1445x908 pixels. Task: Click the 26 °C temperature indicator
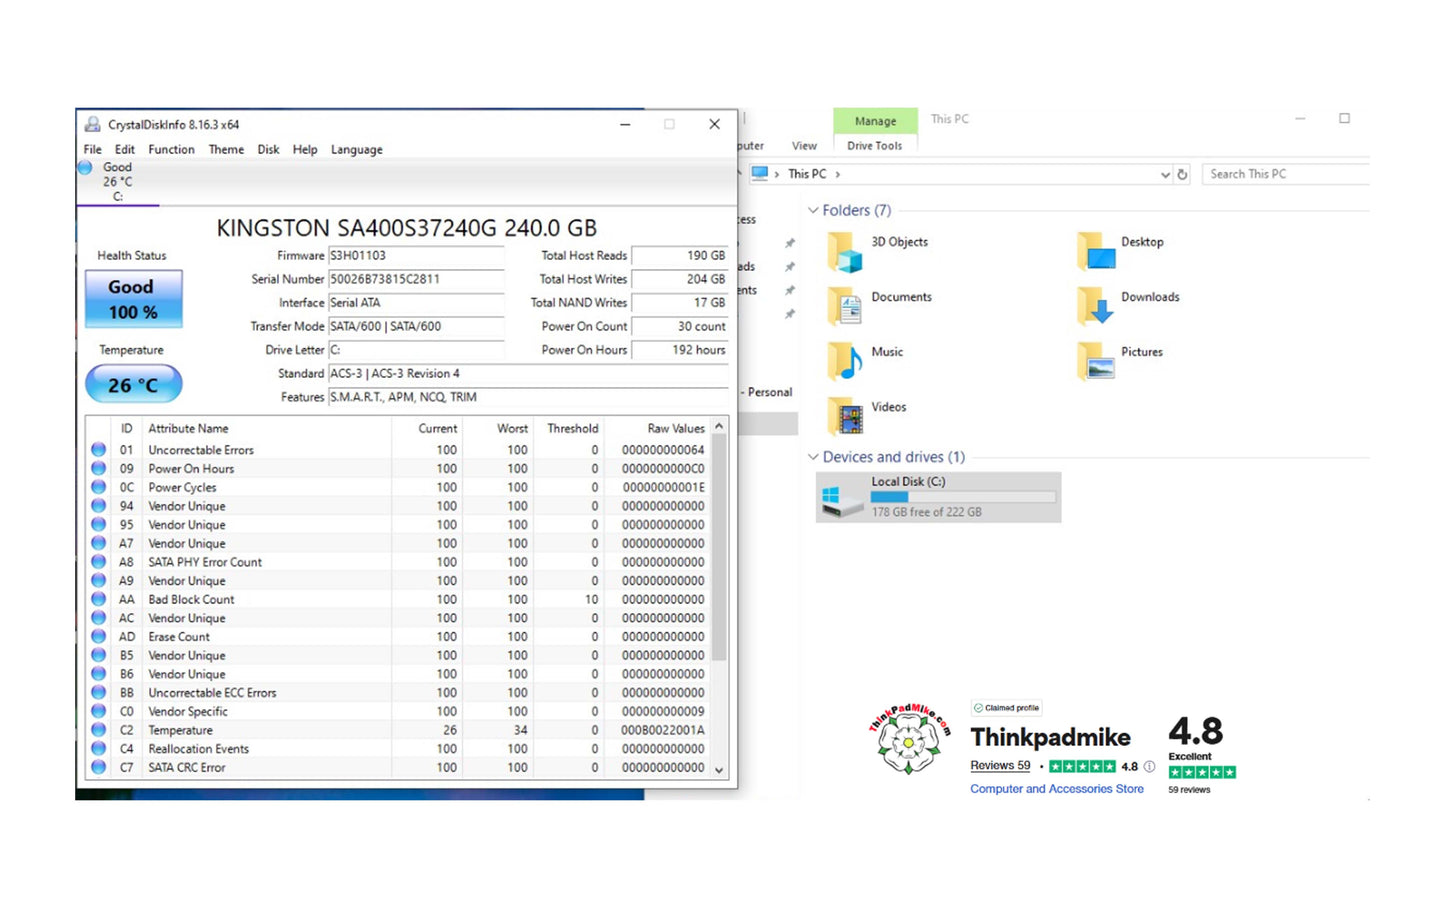coord(133,385)
